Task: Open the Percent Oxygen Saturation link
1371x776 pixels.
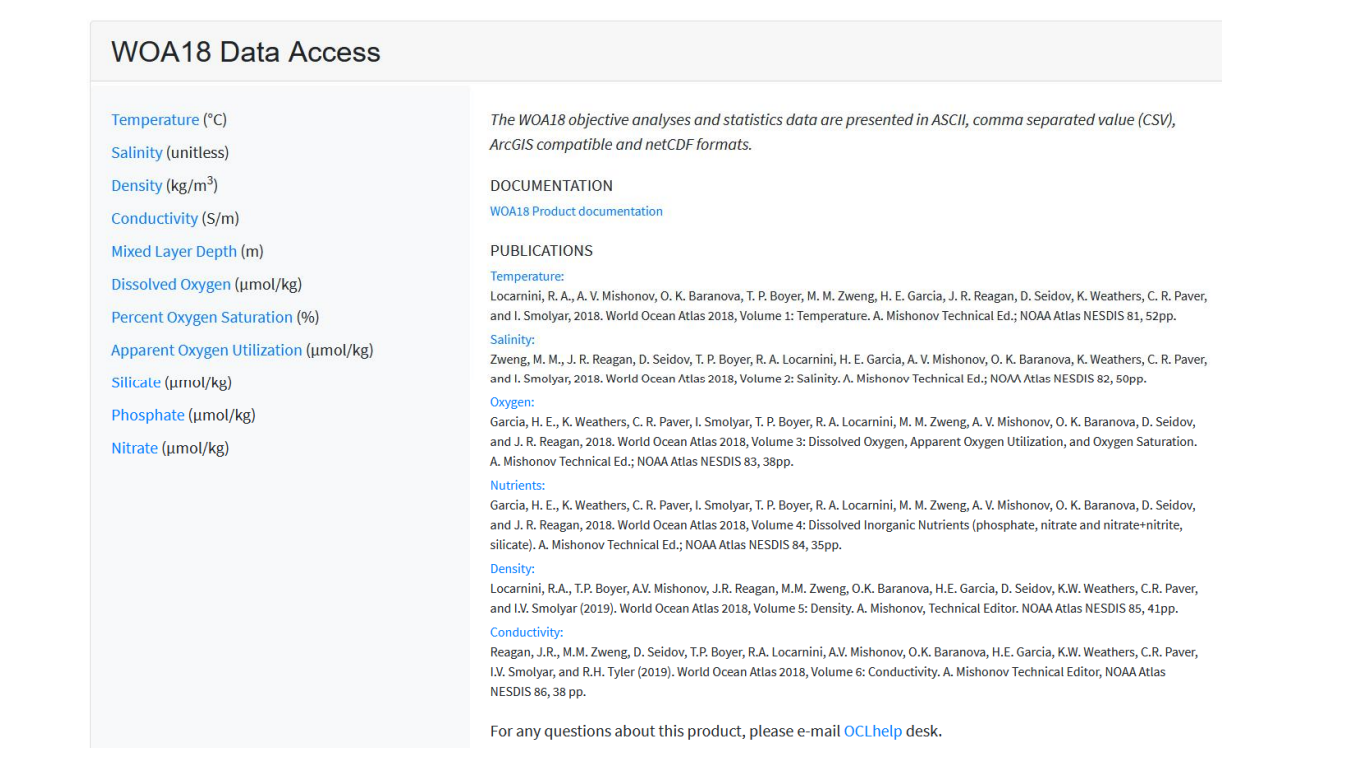Action: pos(202,318)
